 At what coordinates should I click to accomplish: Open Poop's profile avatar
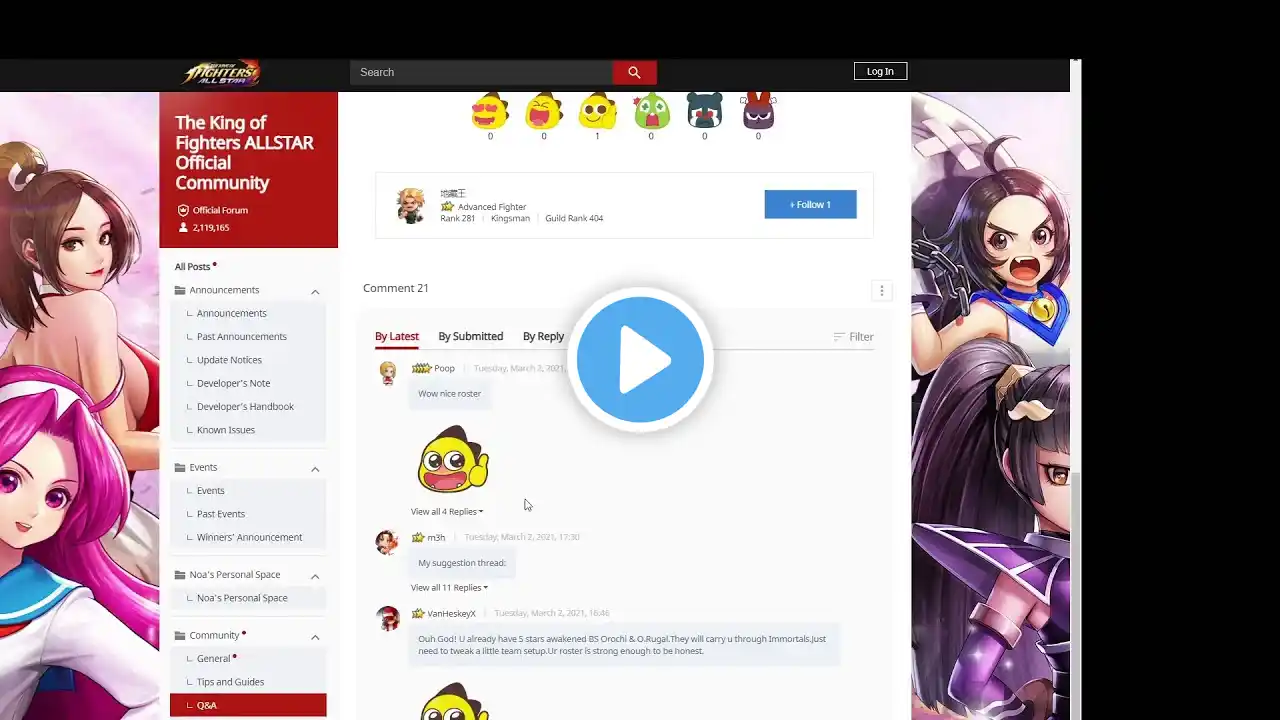click(x=388, y=373)
